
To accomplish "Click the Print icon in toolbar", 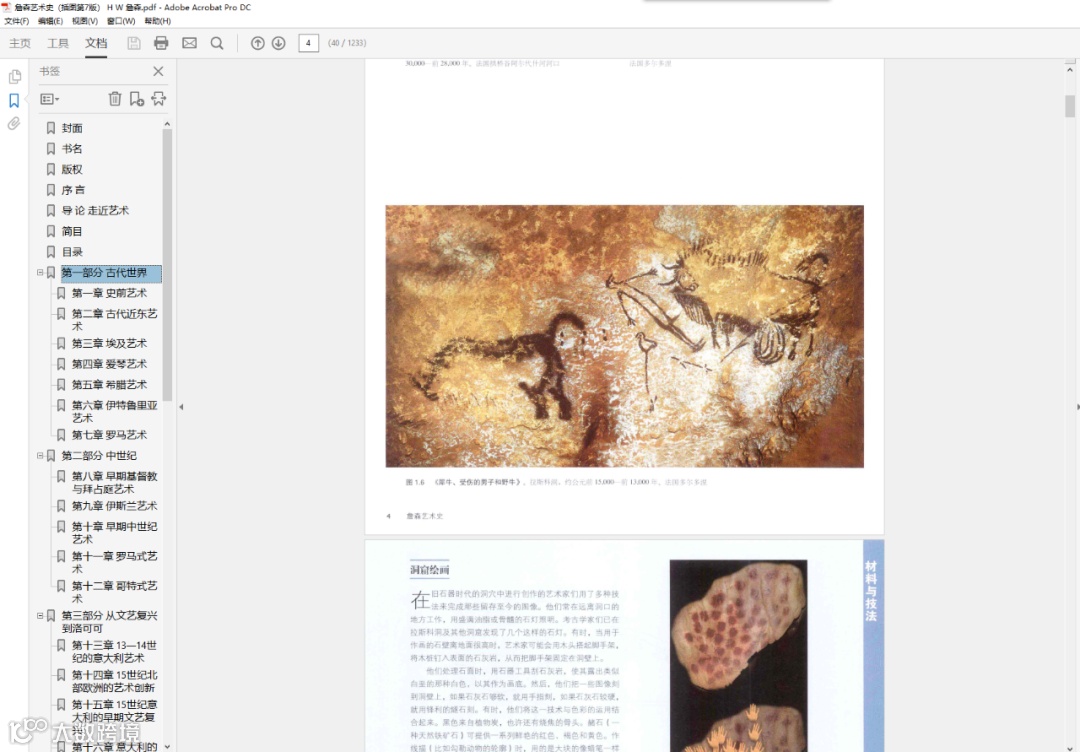I will point(161,43).
